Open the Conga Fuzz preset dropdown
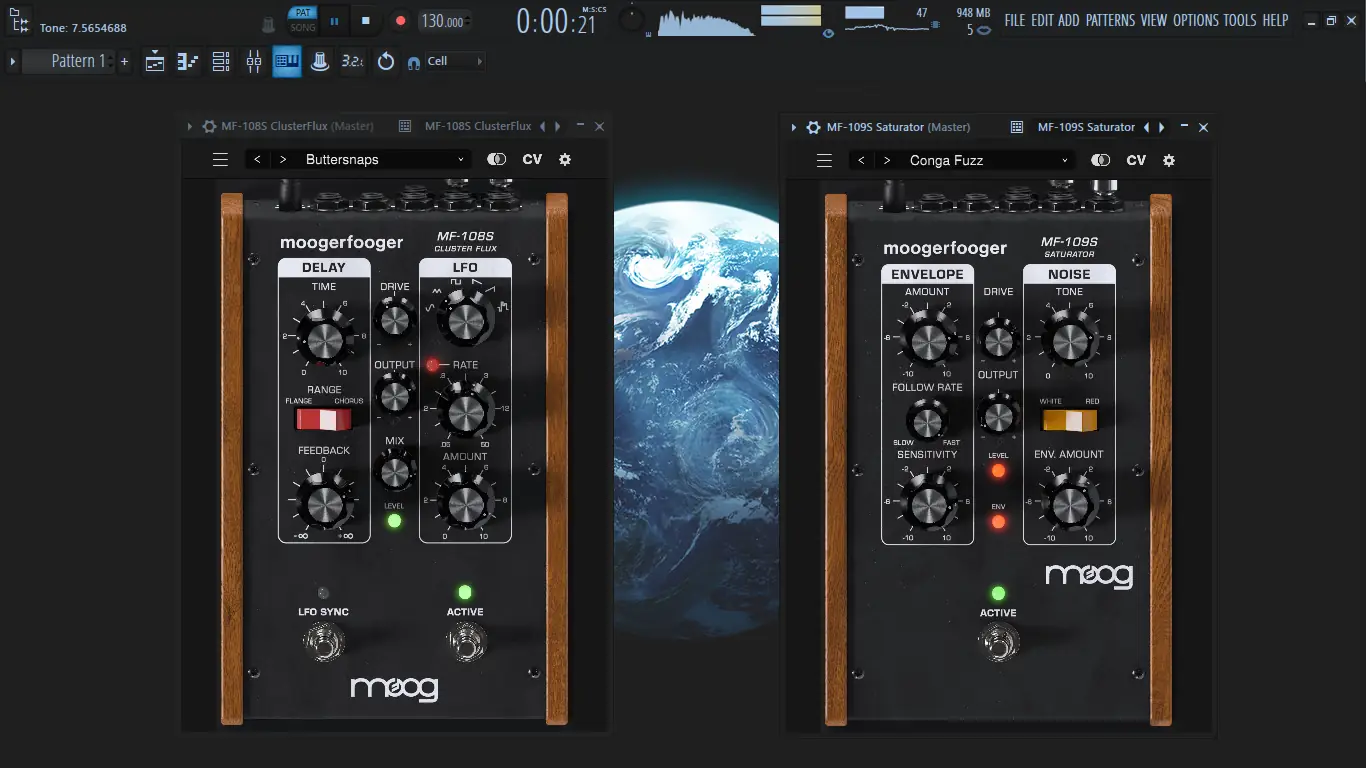 pos(988,160)
